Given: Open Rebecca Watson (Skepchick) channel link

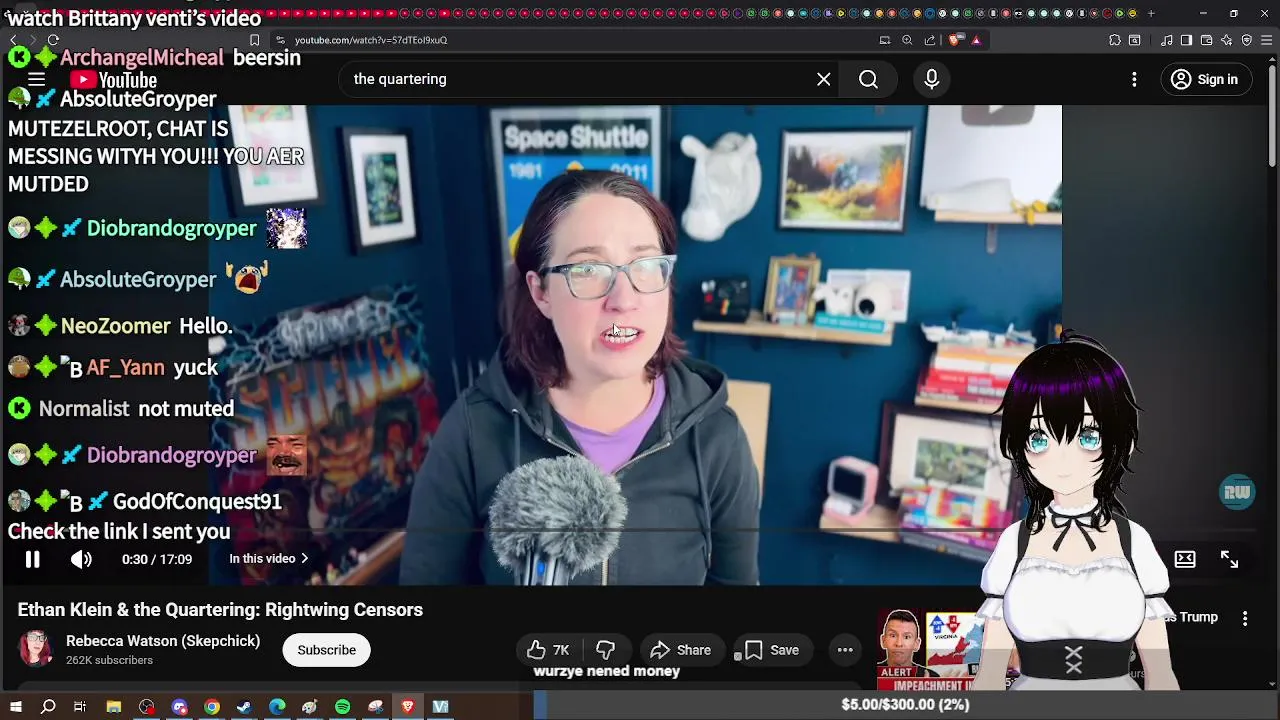Looking at the screenshot, I should pyautogui.click(x=163, y=641).
